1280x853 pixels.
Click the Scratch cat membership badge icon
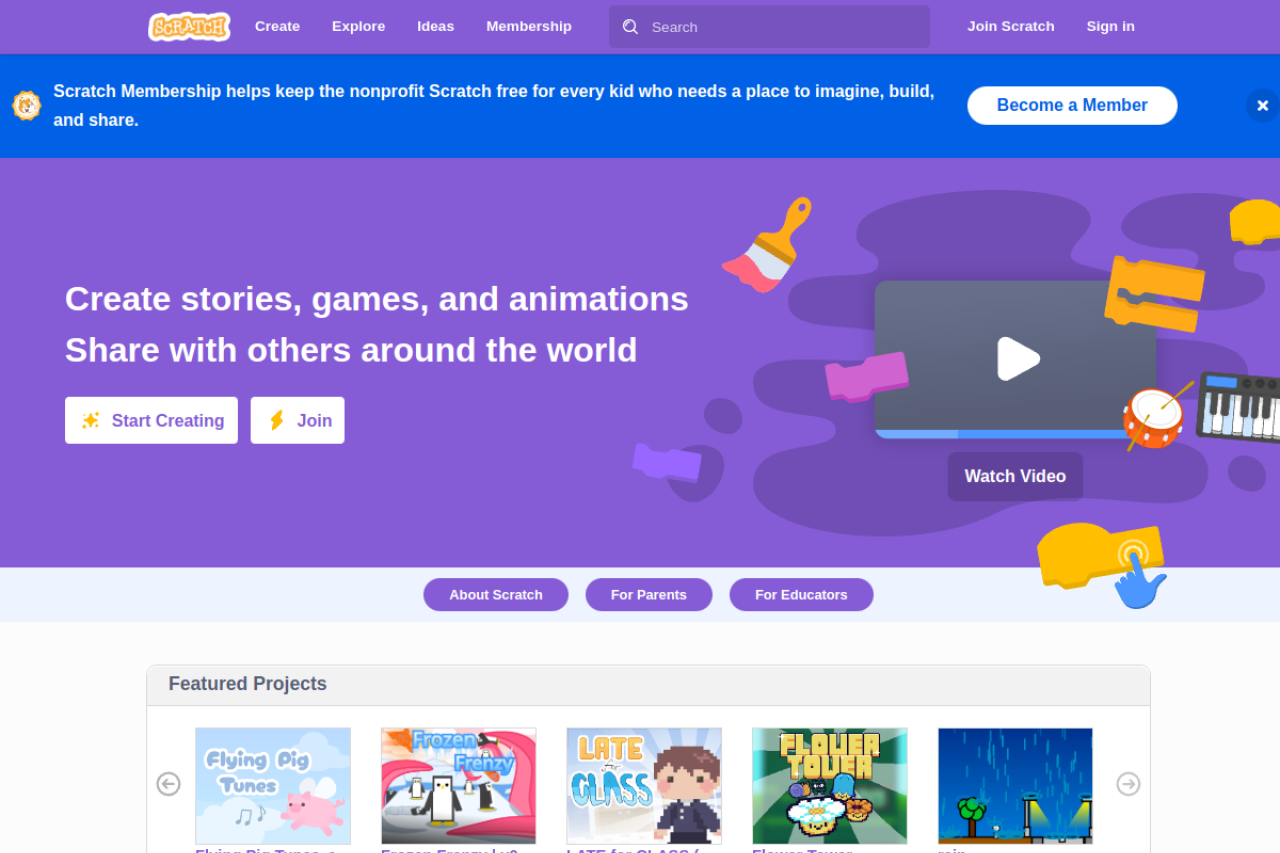pos(27,105)
